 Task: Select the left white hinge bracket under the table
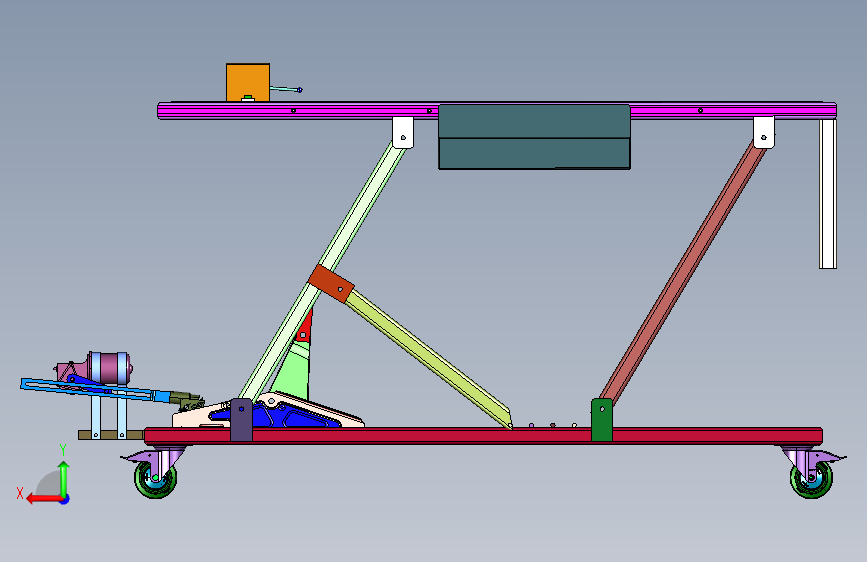pos(403,132)
